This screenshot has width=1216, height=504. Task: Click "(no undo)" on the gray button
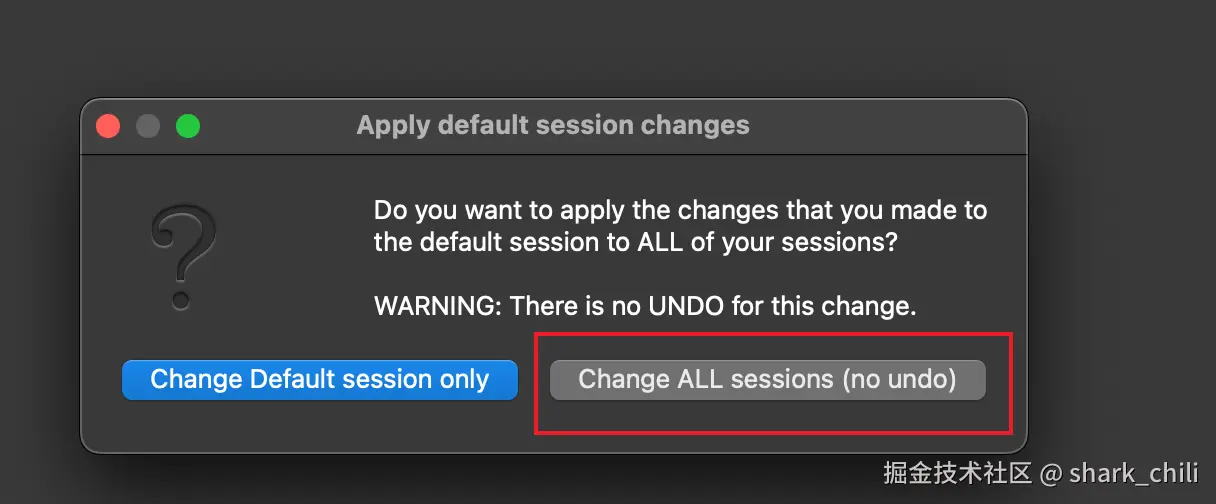tap(899, 380)
